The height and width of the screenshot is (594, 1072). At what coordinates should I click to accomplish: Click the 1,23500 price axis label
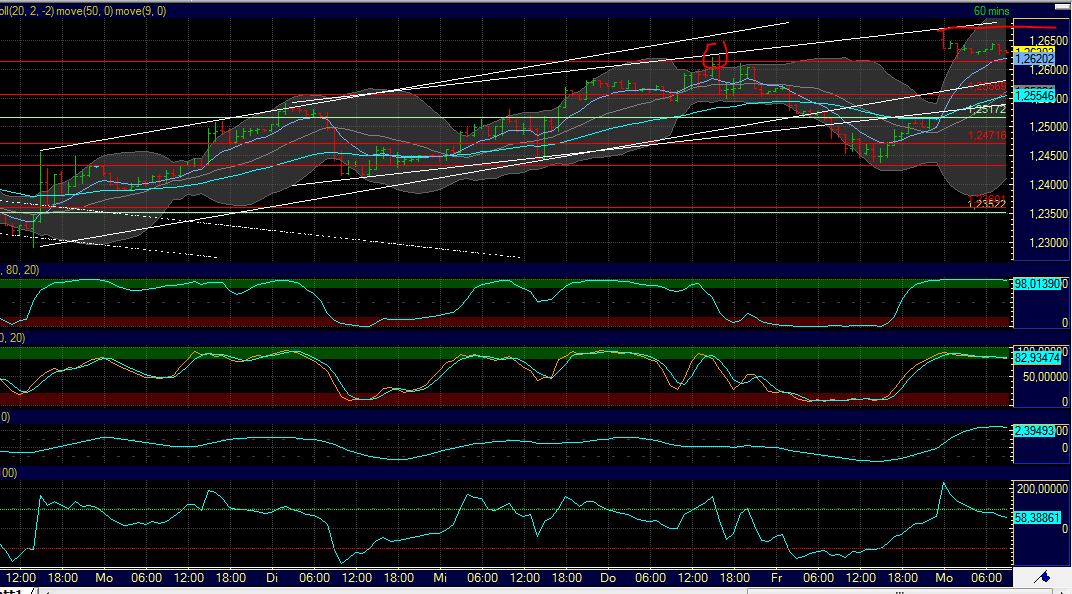[1048, 214]
